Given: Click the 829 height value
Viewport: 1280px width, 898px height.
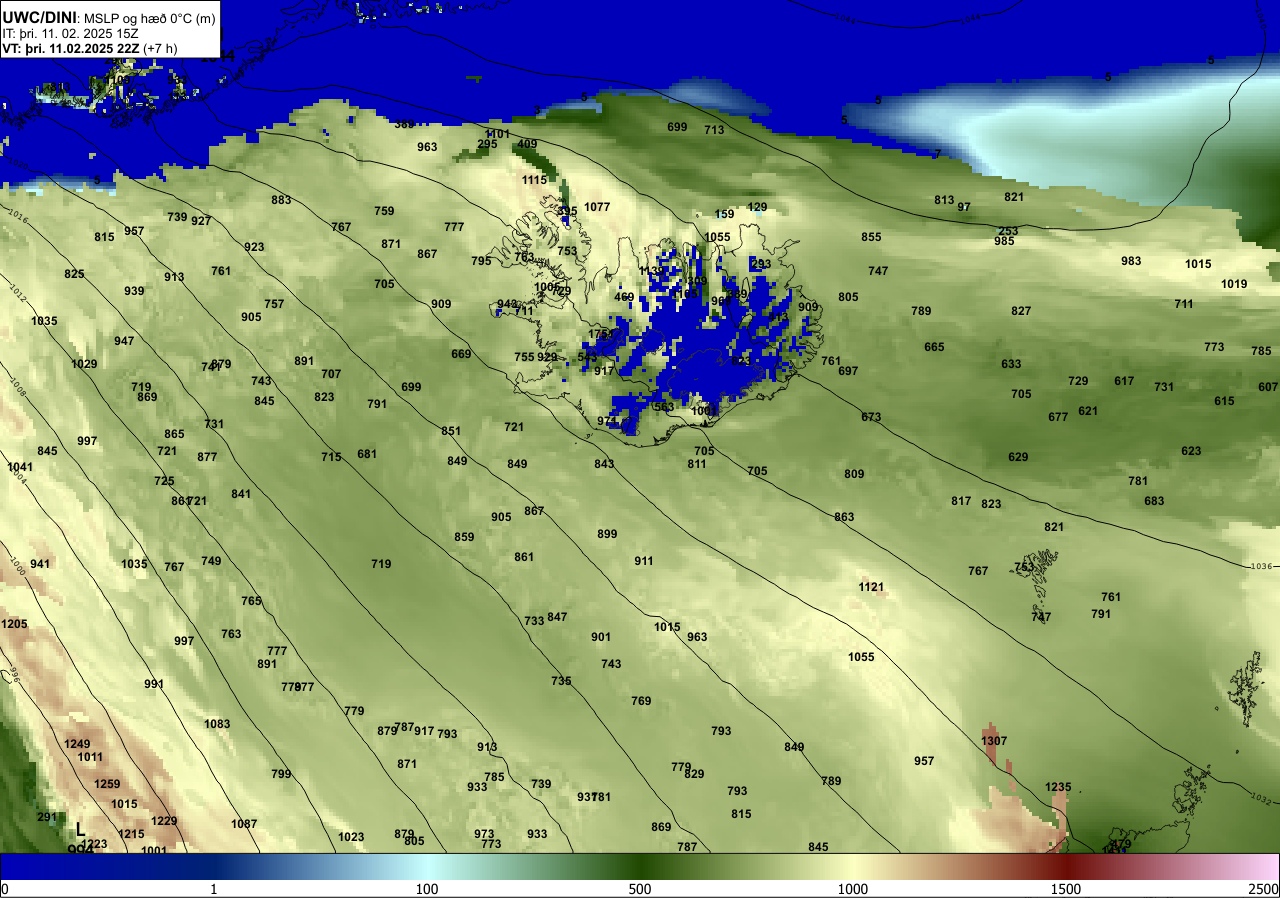Looking at the screenshot, I should tap(694, 774).
